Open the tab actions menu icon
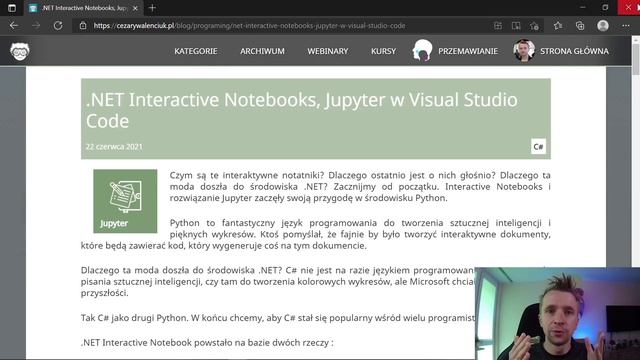The height and width of the screenshot is (360, 640). click(x=12, y=8)
